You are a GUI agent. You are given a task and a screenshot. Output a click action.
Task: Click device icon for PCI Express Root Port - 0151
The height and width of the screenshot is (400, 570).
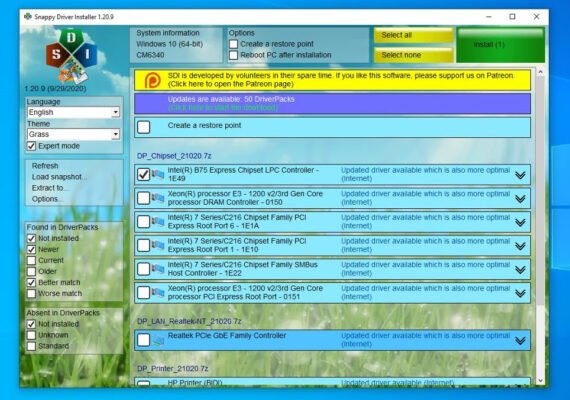click(x=158, y=293)
